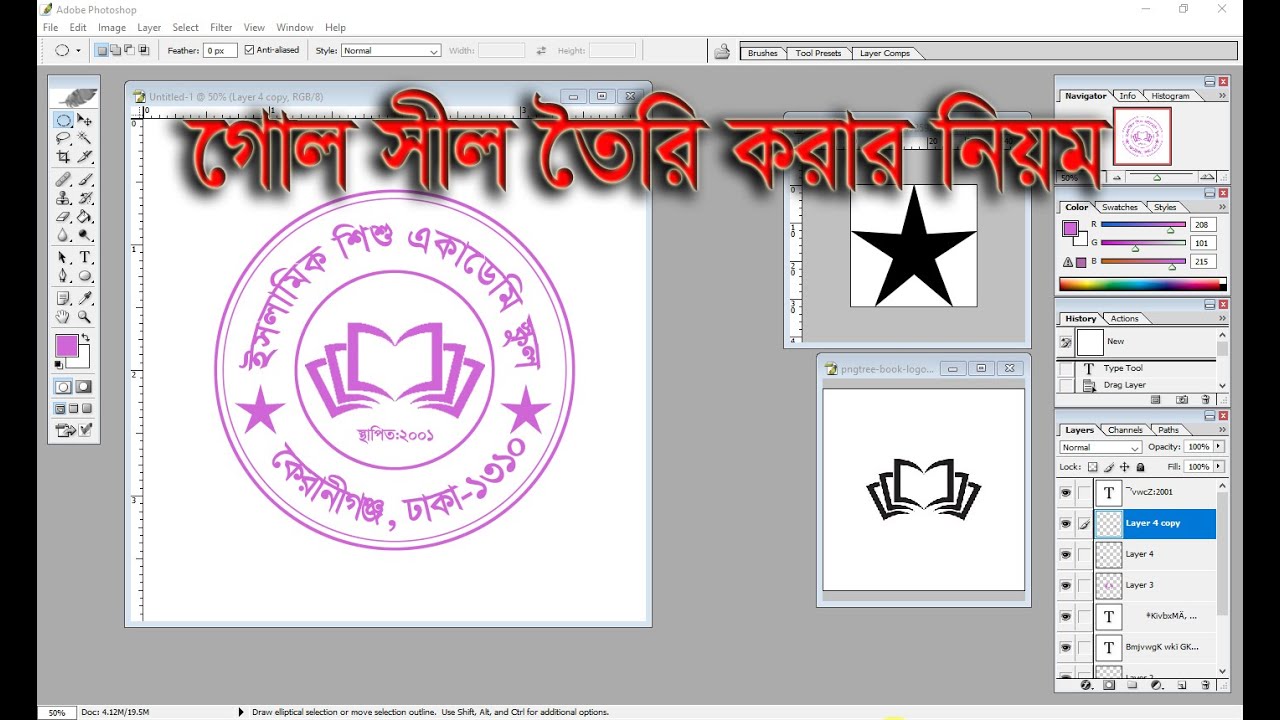Viewport: 1280px width, 720px height.
Task: Reset default foreground and background colors
Action: (x=58, y=365)
